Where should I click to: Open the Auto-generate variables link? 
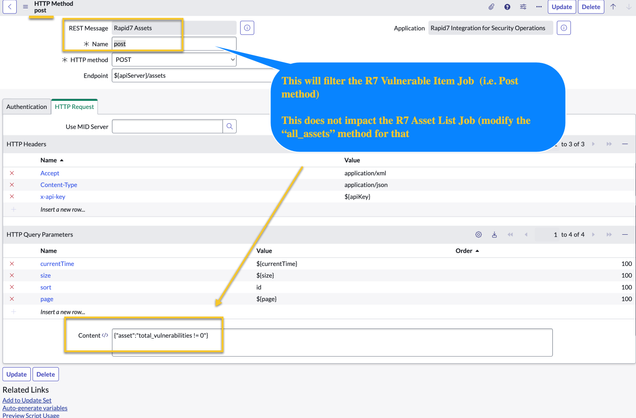[35, 408]
